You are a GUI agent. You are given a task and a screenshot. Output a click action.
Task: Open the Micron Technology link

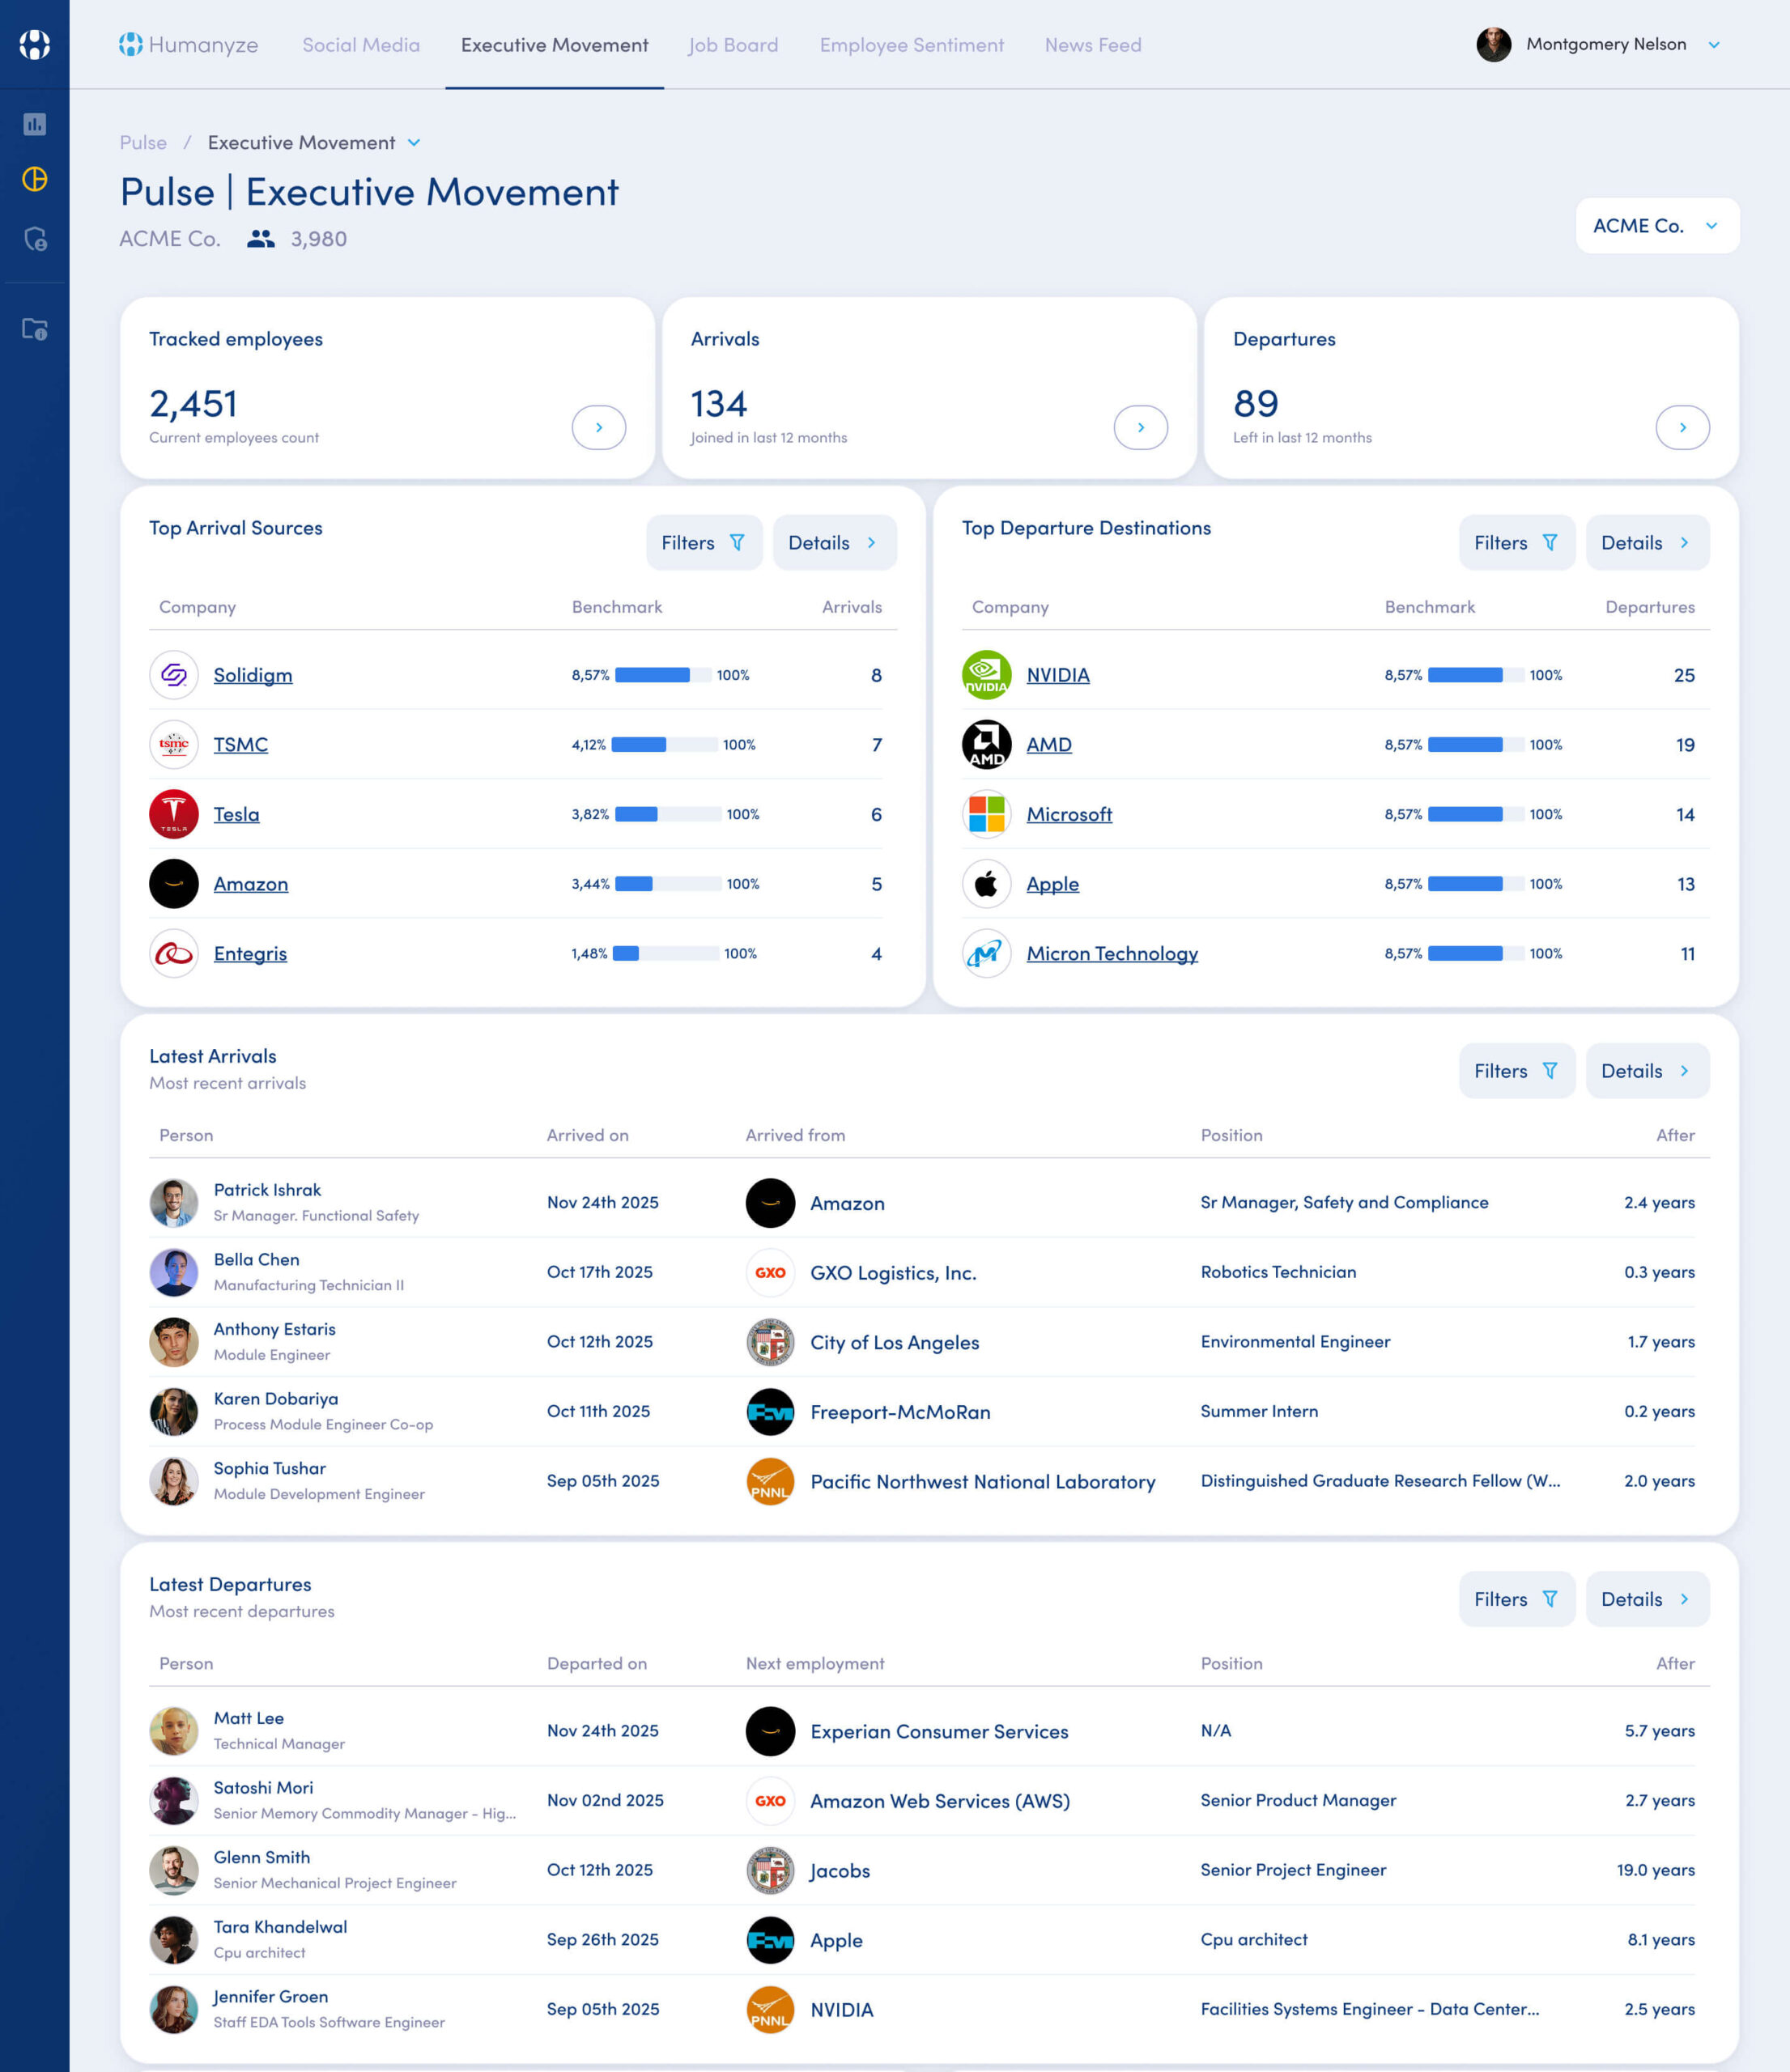tap(1112, 954)
